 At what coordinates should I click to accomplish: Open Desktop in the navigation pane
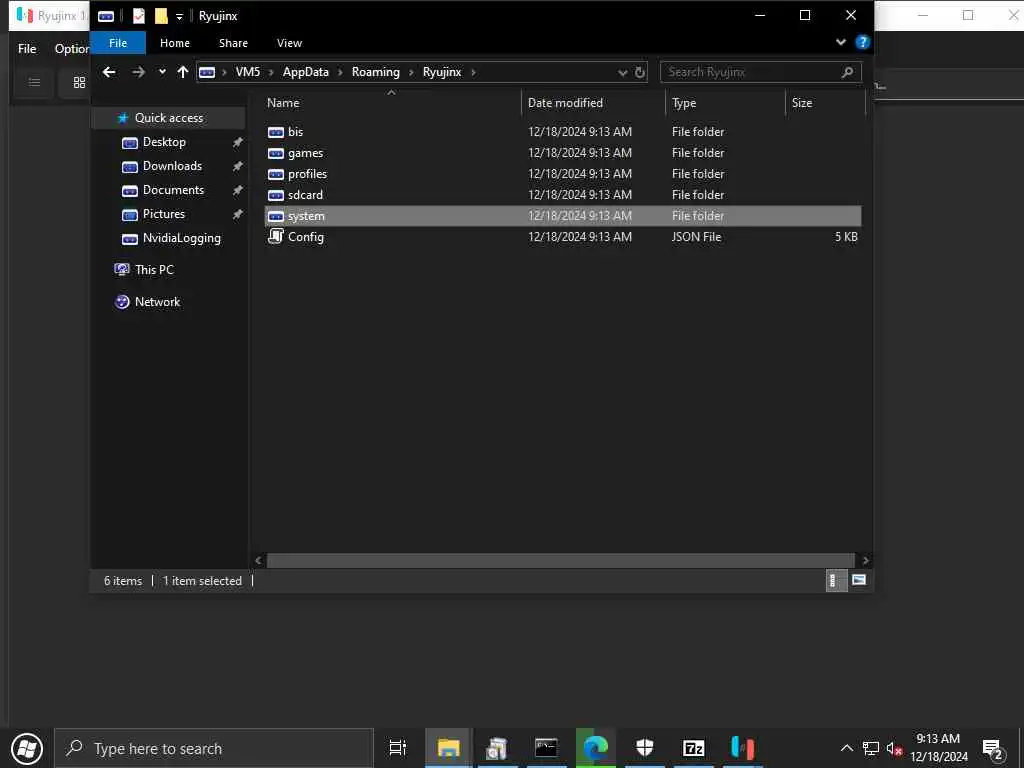pyautogui.click(x=164, y=142)
